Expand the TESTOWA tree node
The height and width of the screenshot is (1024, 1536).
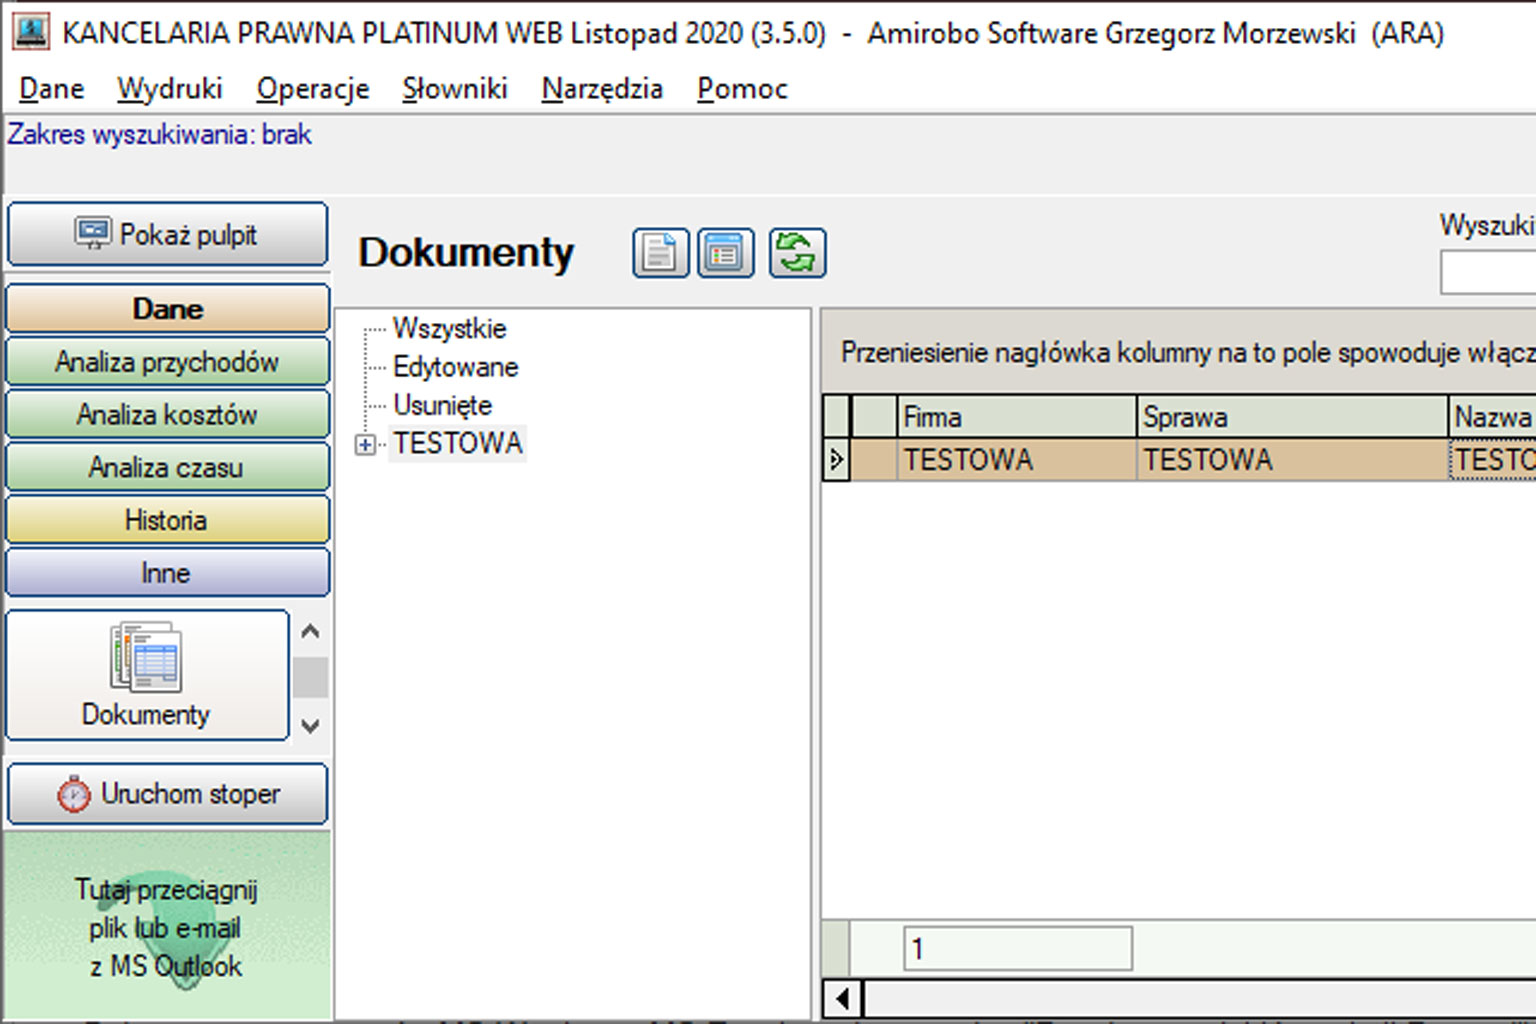tap(366, 445)
